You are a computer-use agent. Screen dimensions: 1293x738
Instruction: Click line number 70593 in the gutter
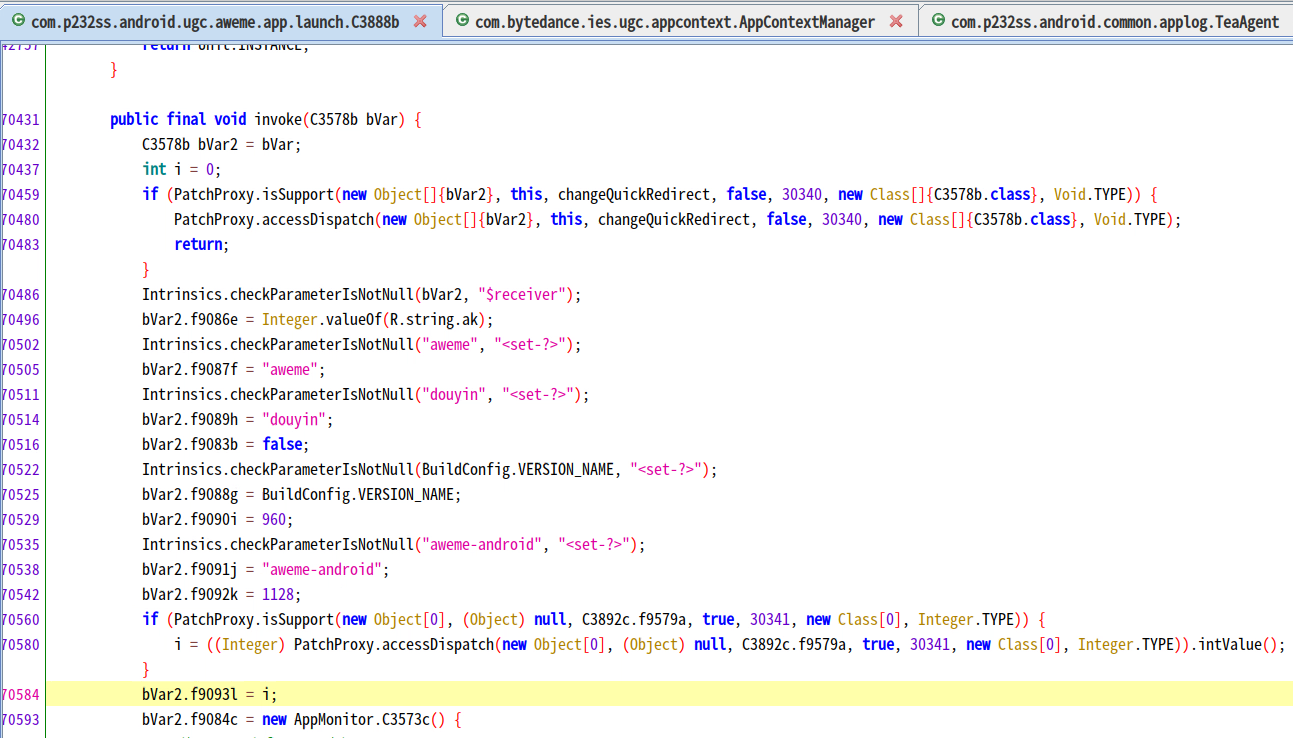click(x=21, y=719)
